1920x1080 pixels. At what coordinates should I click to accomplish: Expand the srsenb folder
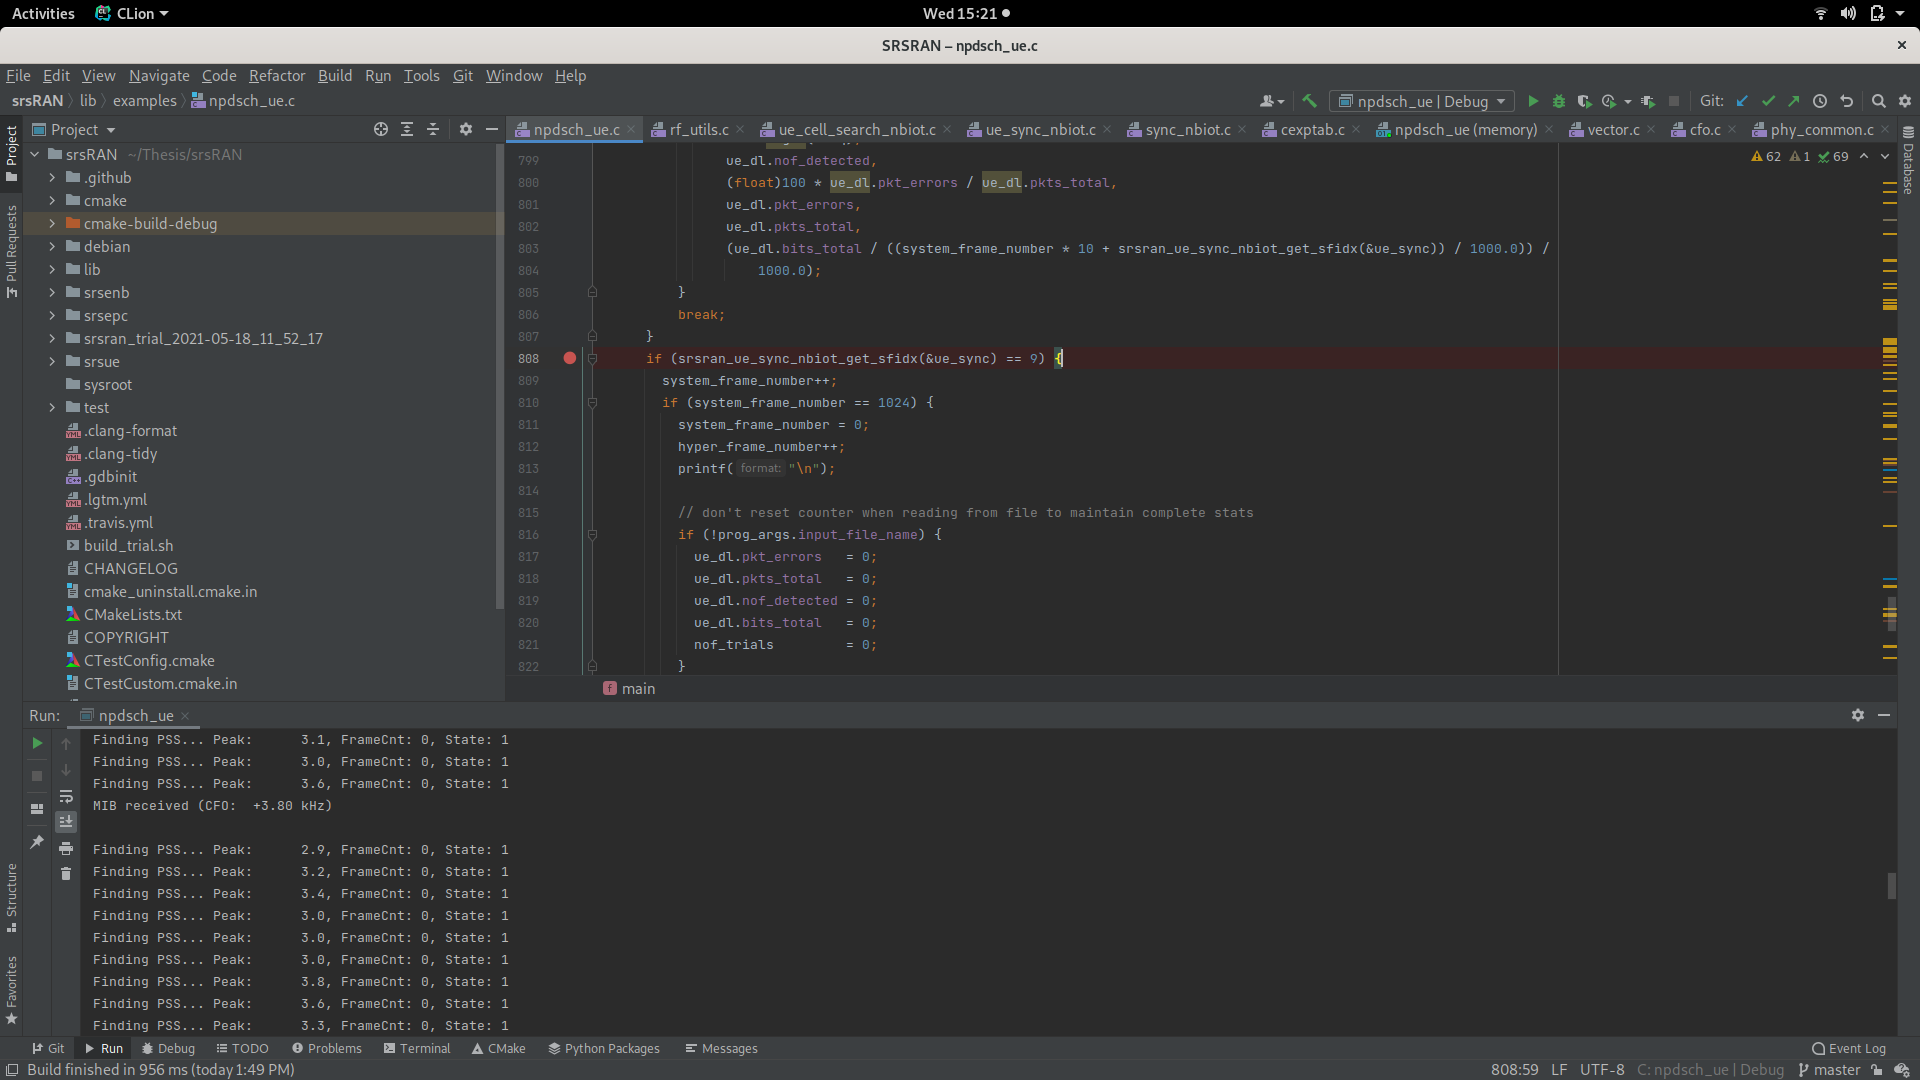[52, 292]
